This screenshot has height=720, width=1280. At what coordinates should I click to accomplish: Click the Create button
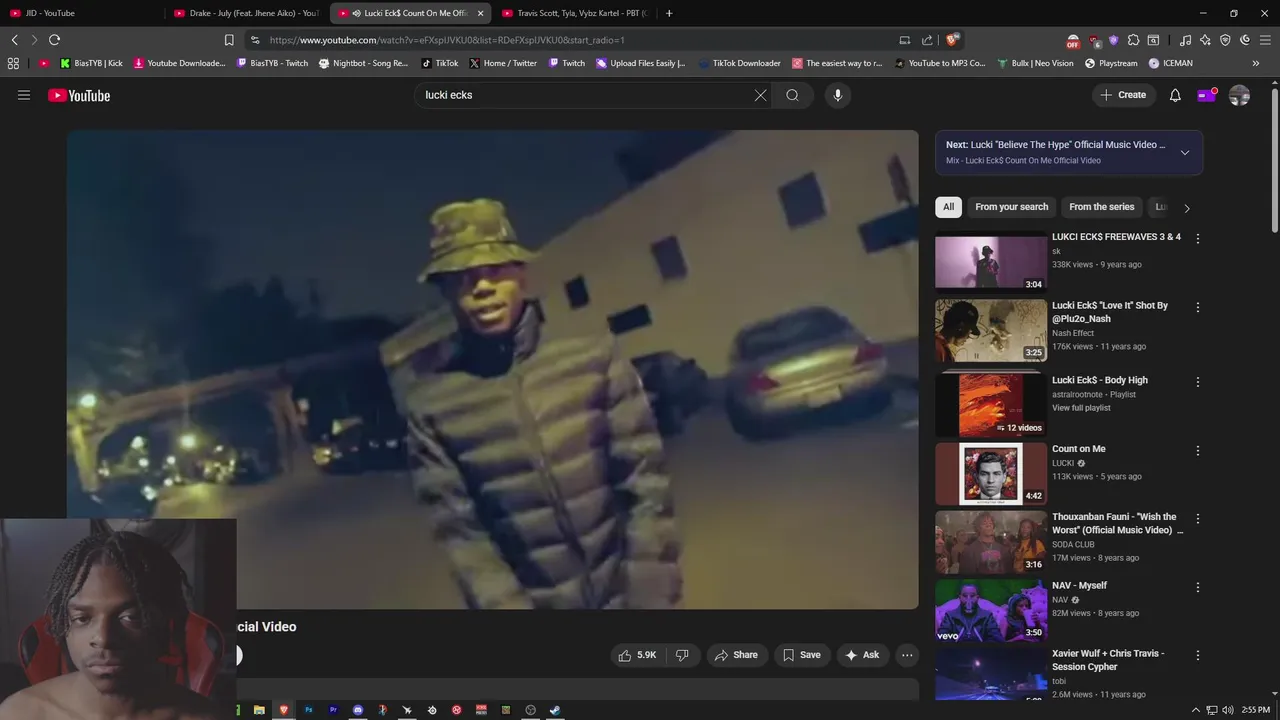click(1124, 95)
